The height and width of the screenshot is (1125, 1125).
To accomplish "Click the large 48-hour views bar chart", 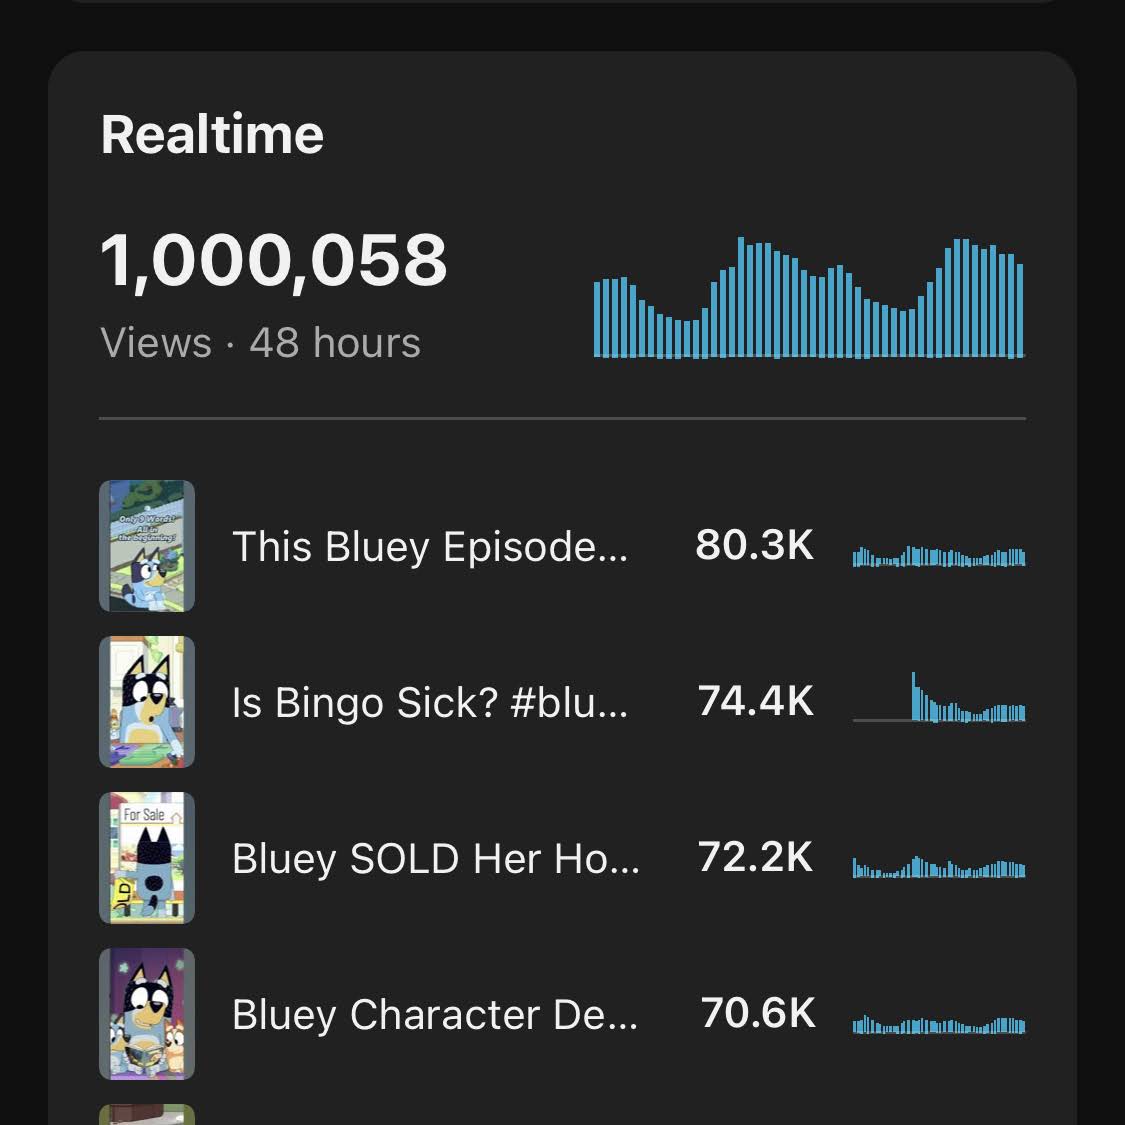I will [x=808, y=298].
